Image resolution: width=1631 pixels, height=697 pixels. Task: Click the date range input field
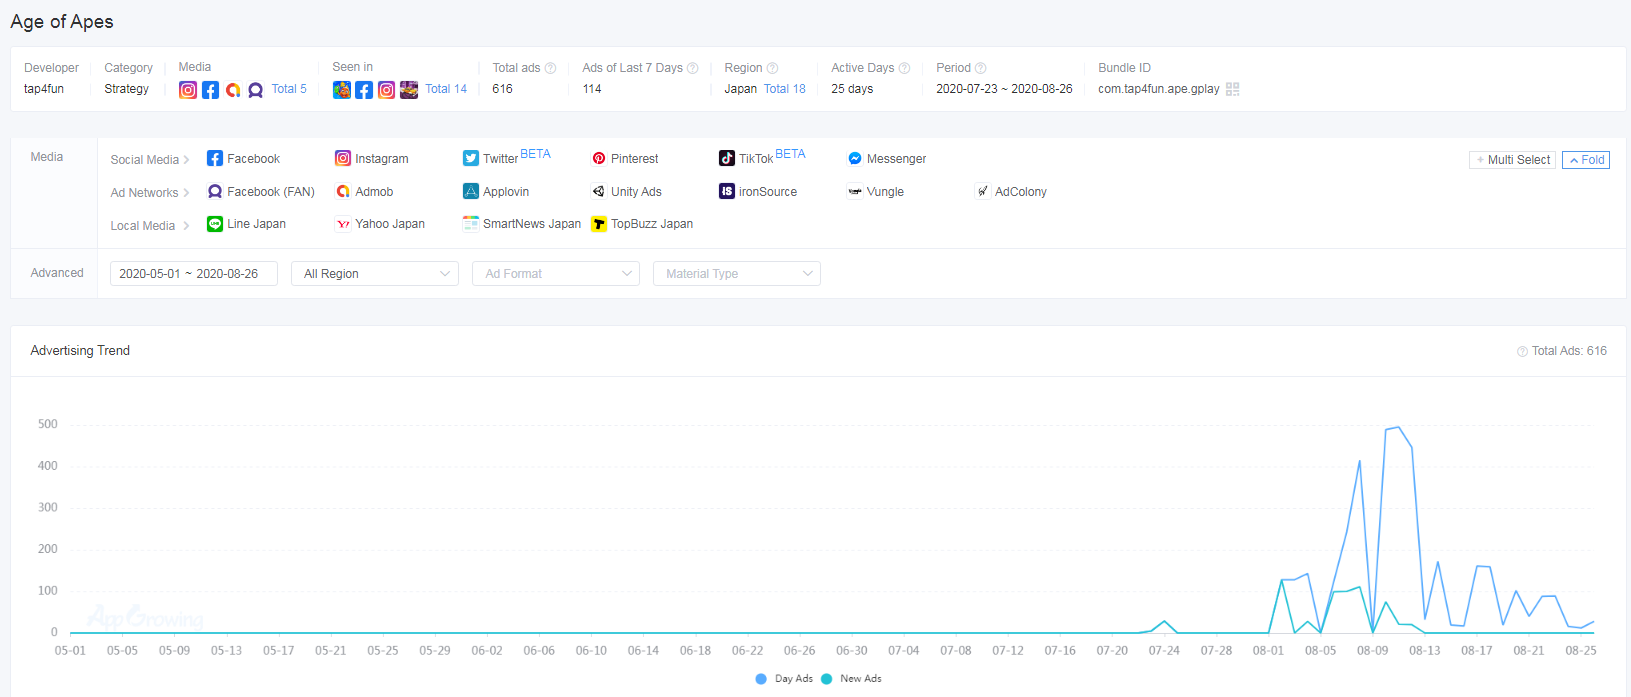click(x=193, y=274)
